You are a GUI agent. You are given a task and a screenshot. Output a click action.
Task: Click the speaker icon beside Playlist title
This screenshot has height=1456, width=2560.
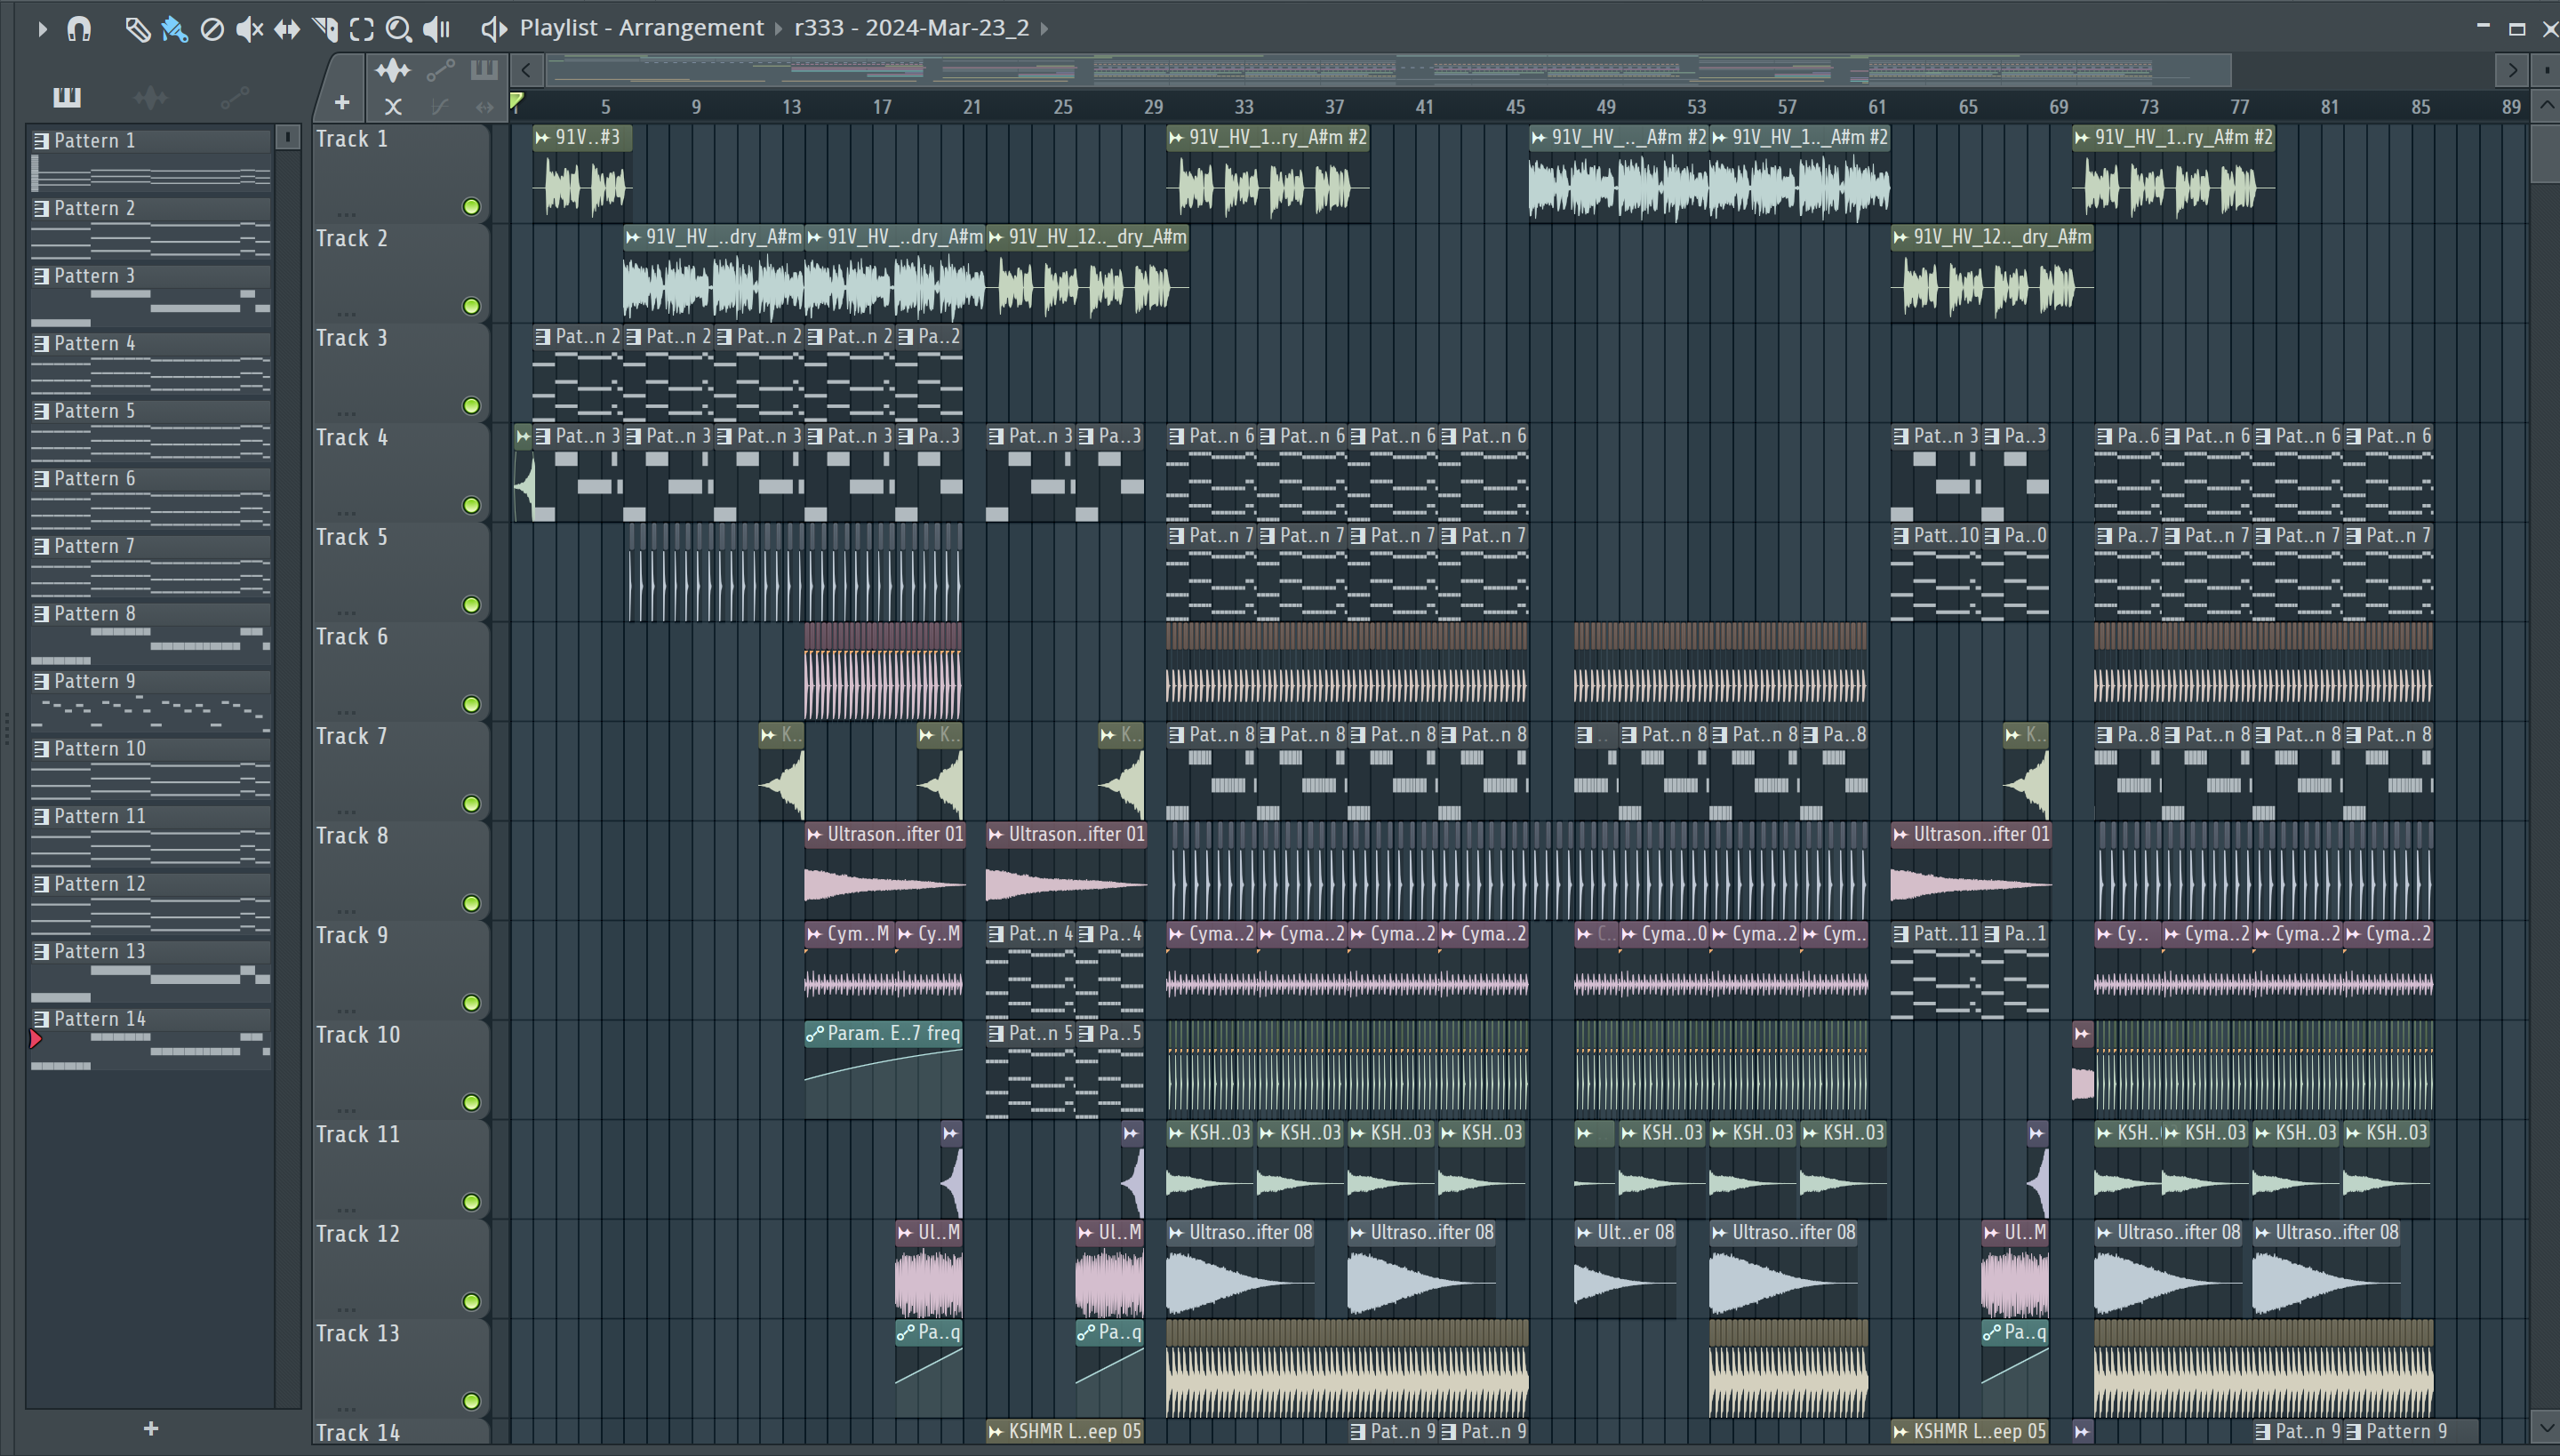tap(494, 29)
